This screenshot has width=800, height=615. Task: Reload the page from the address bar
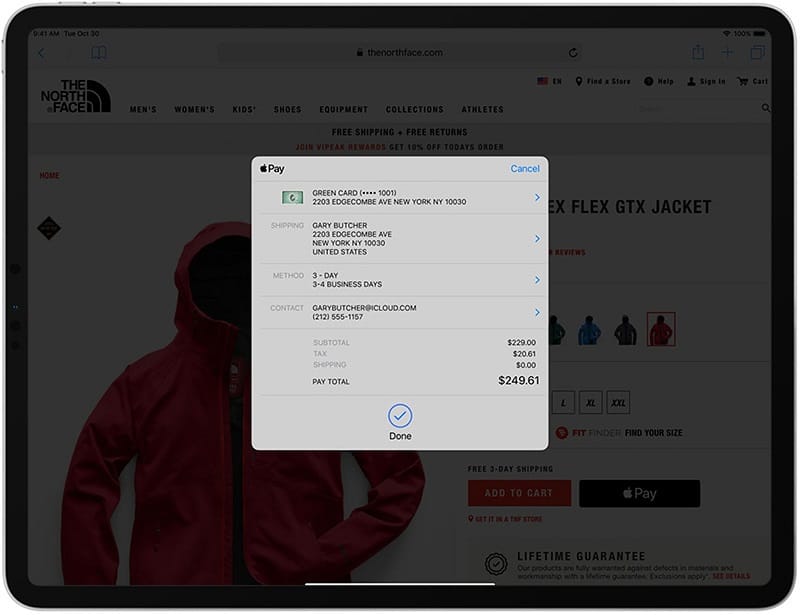point(573,53)
